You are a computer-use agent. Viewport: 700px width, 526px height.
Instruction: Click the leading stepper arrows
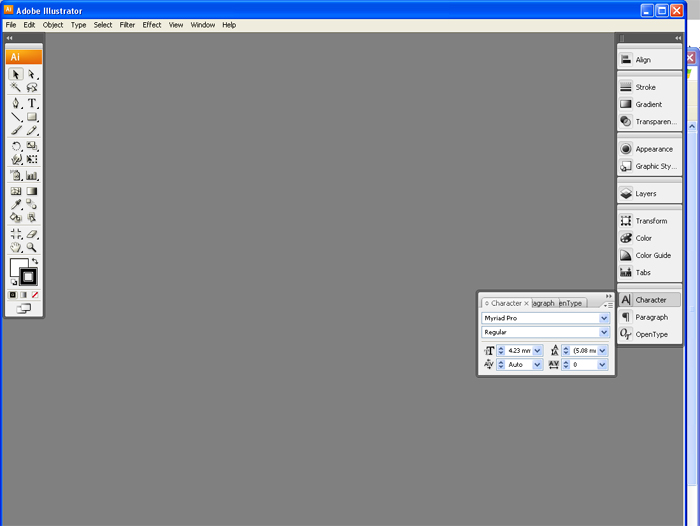[566, 351]
